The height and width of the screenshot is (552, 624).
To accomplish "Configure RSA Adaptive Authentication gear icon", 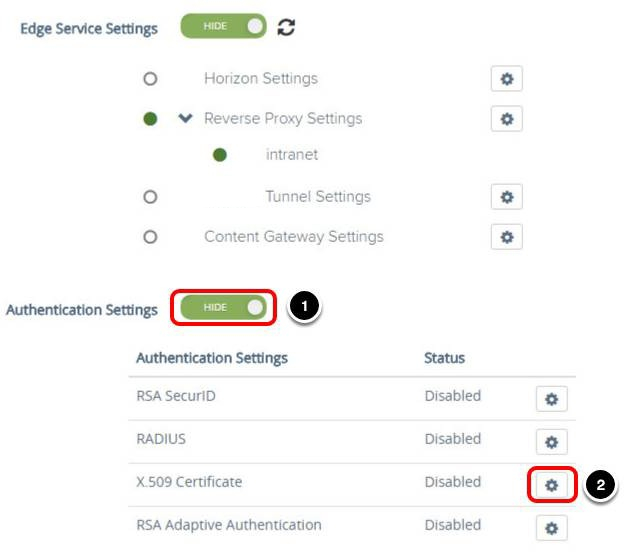I will (x=551, y=527).
